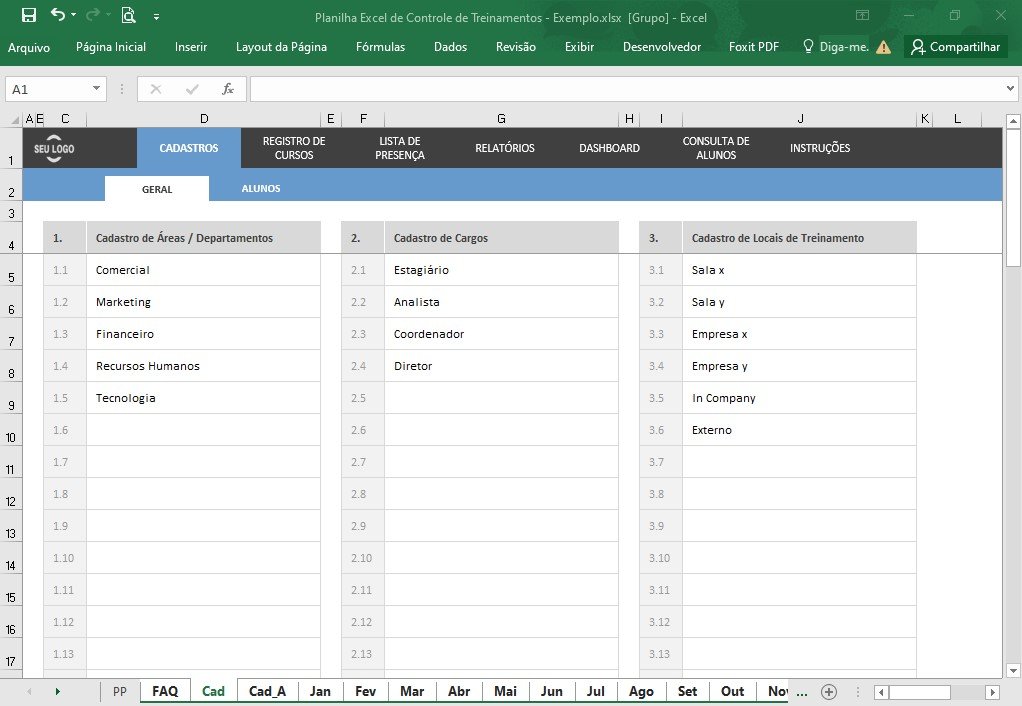Screen dimensions: 1022x706
Task: Click the cell containing Estagiário
Action: coord(501,270)
